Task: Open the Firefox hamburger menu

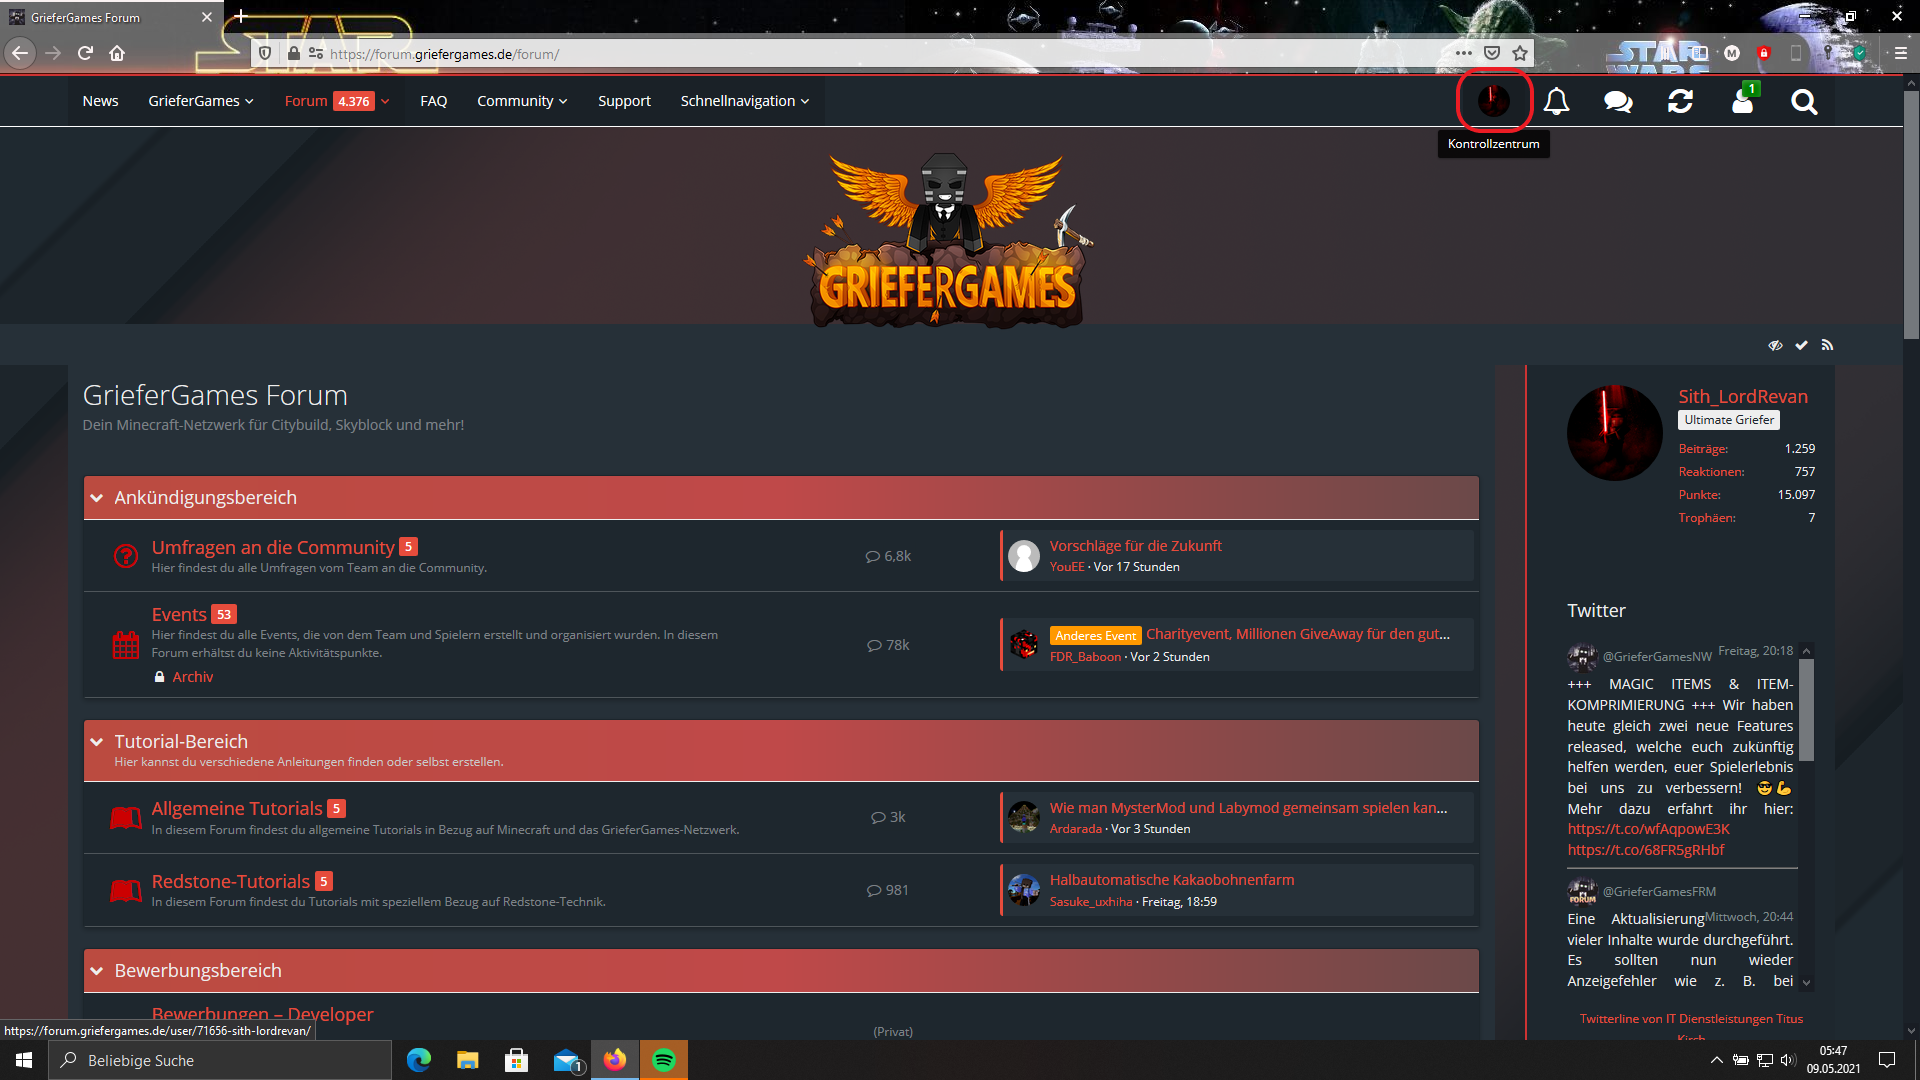Action: pos(1901,53)
